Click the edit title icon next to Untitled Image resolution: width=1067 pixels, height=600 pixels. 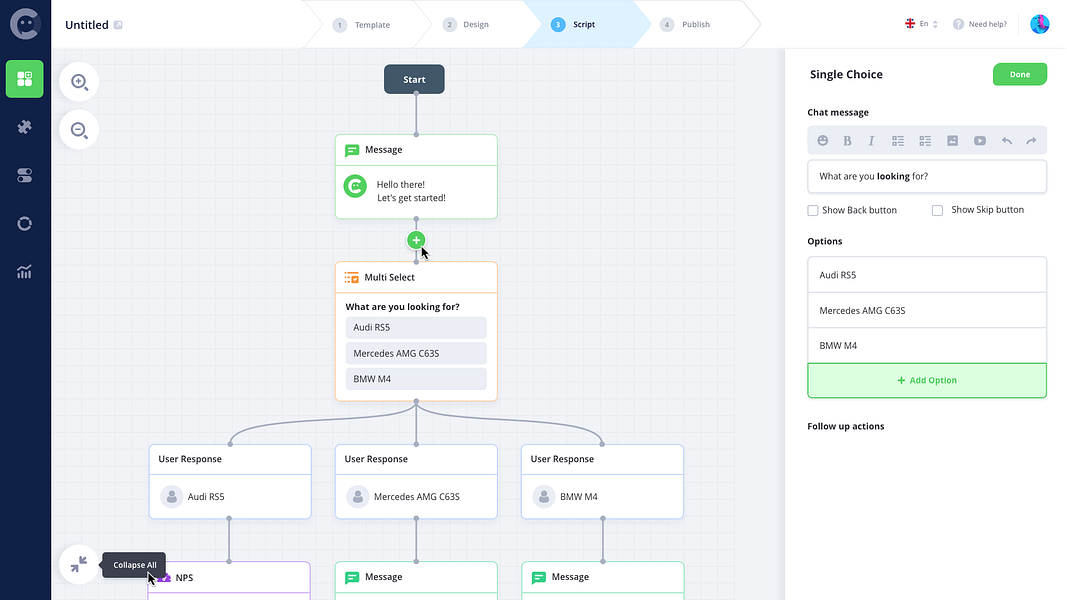tap(118, 25)
